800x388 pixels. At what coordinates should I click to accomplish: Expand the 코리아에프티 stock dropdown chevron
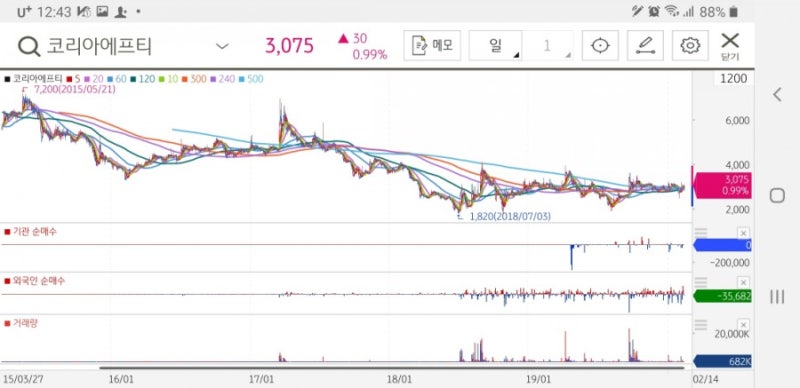222,46
